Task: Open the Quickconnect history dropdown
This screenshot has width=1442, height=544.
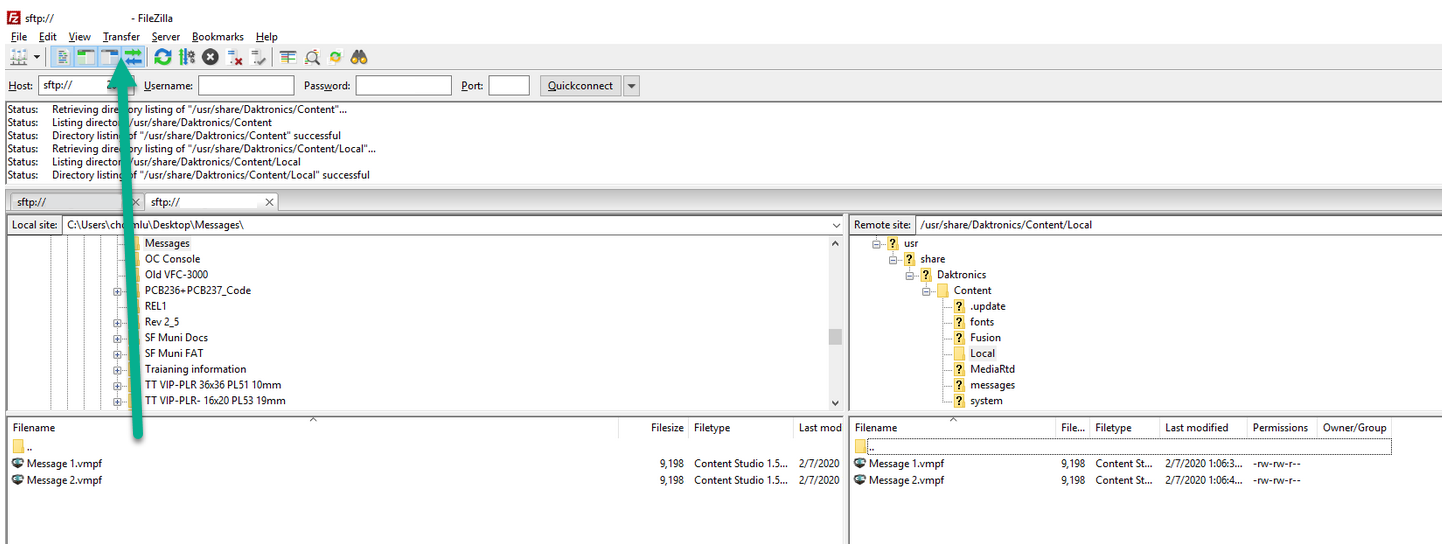Action: [x=631, y=86]
